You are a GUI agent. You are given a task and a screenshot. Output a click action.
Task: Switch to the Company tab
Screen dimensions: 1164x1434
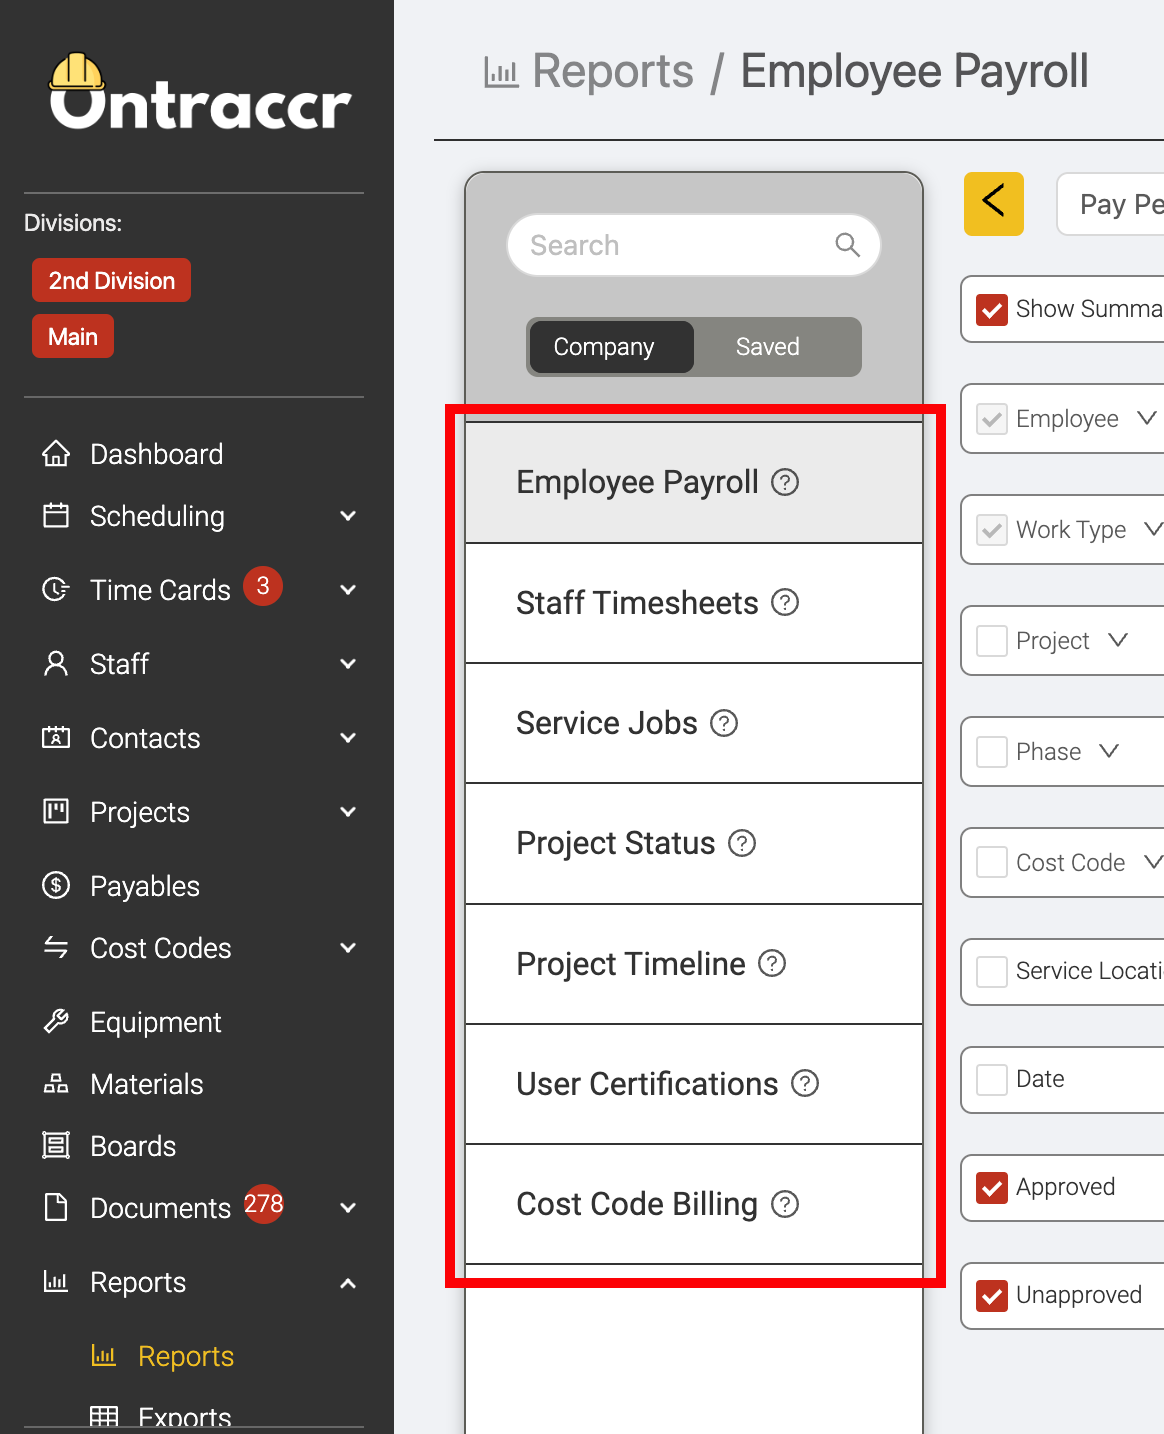point(611,347)
